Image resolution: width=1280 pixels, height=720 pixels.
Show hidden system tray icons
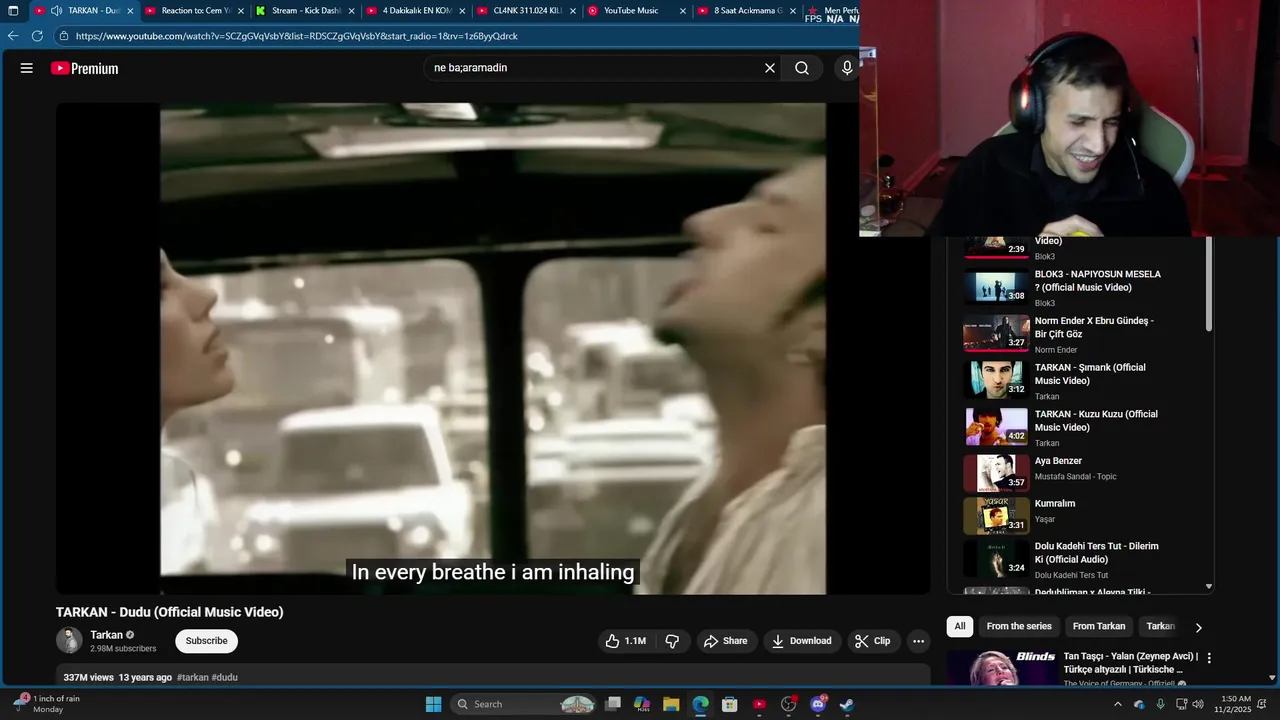point(1118,704)
